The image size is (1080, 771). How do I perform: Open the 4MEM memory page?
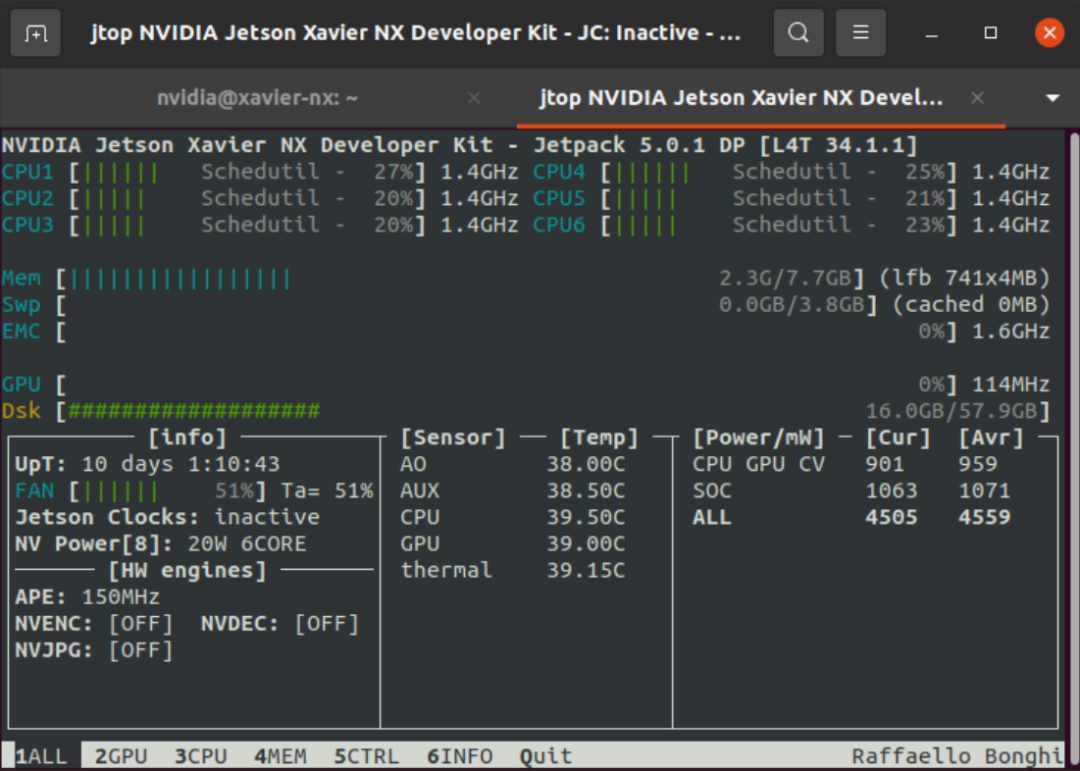[280, 756]
